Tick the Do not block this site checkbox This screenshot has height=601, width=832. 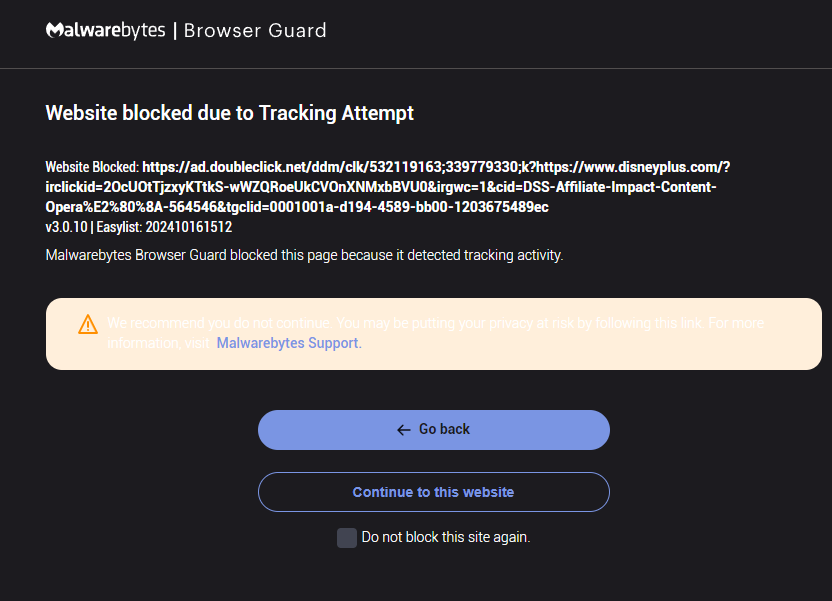tap(347, 538)
